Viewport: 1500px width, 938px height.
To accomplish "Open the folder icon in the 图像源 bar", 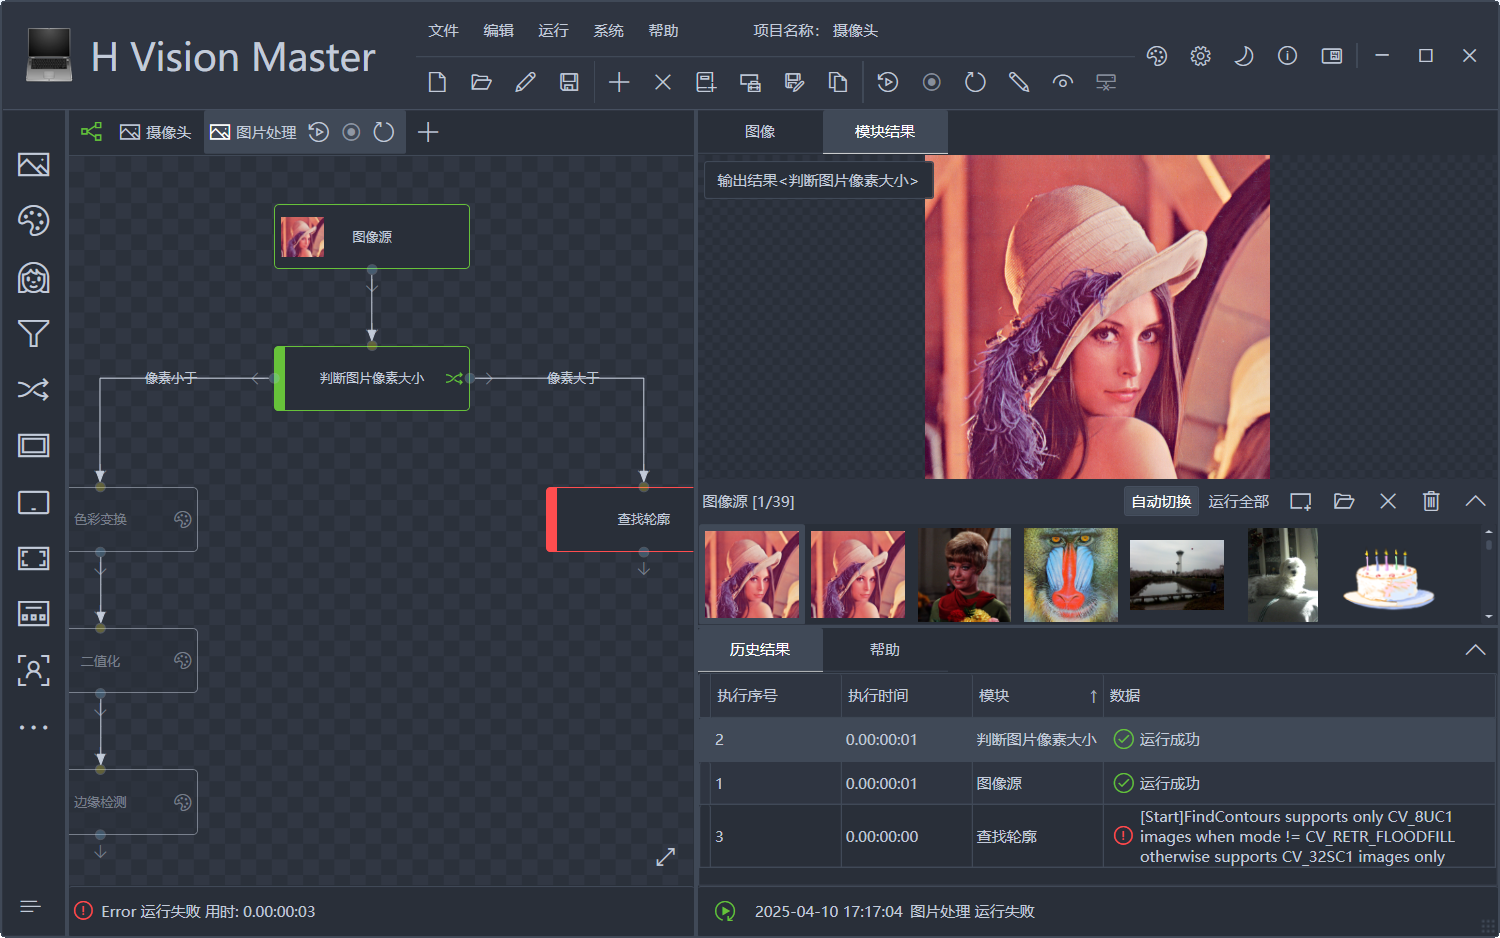I will pos(1344,501).
